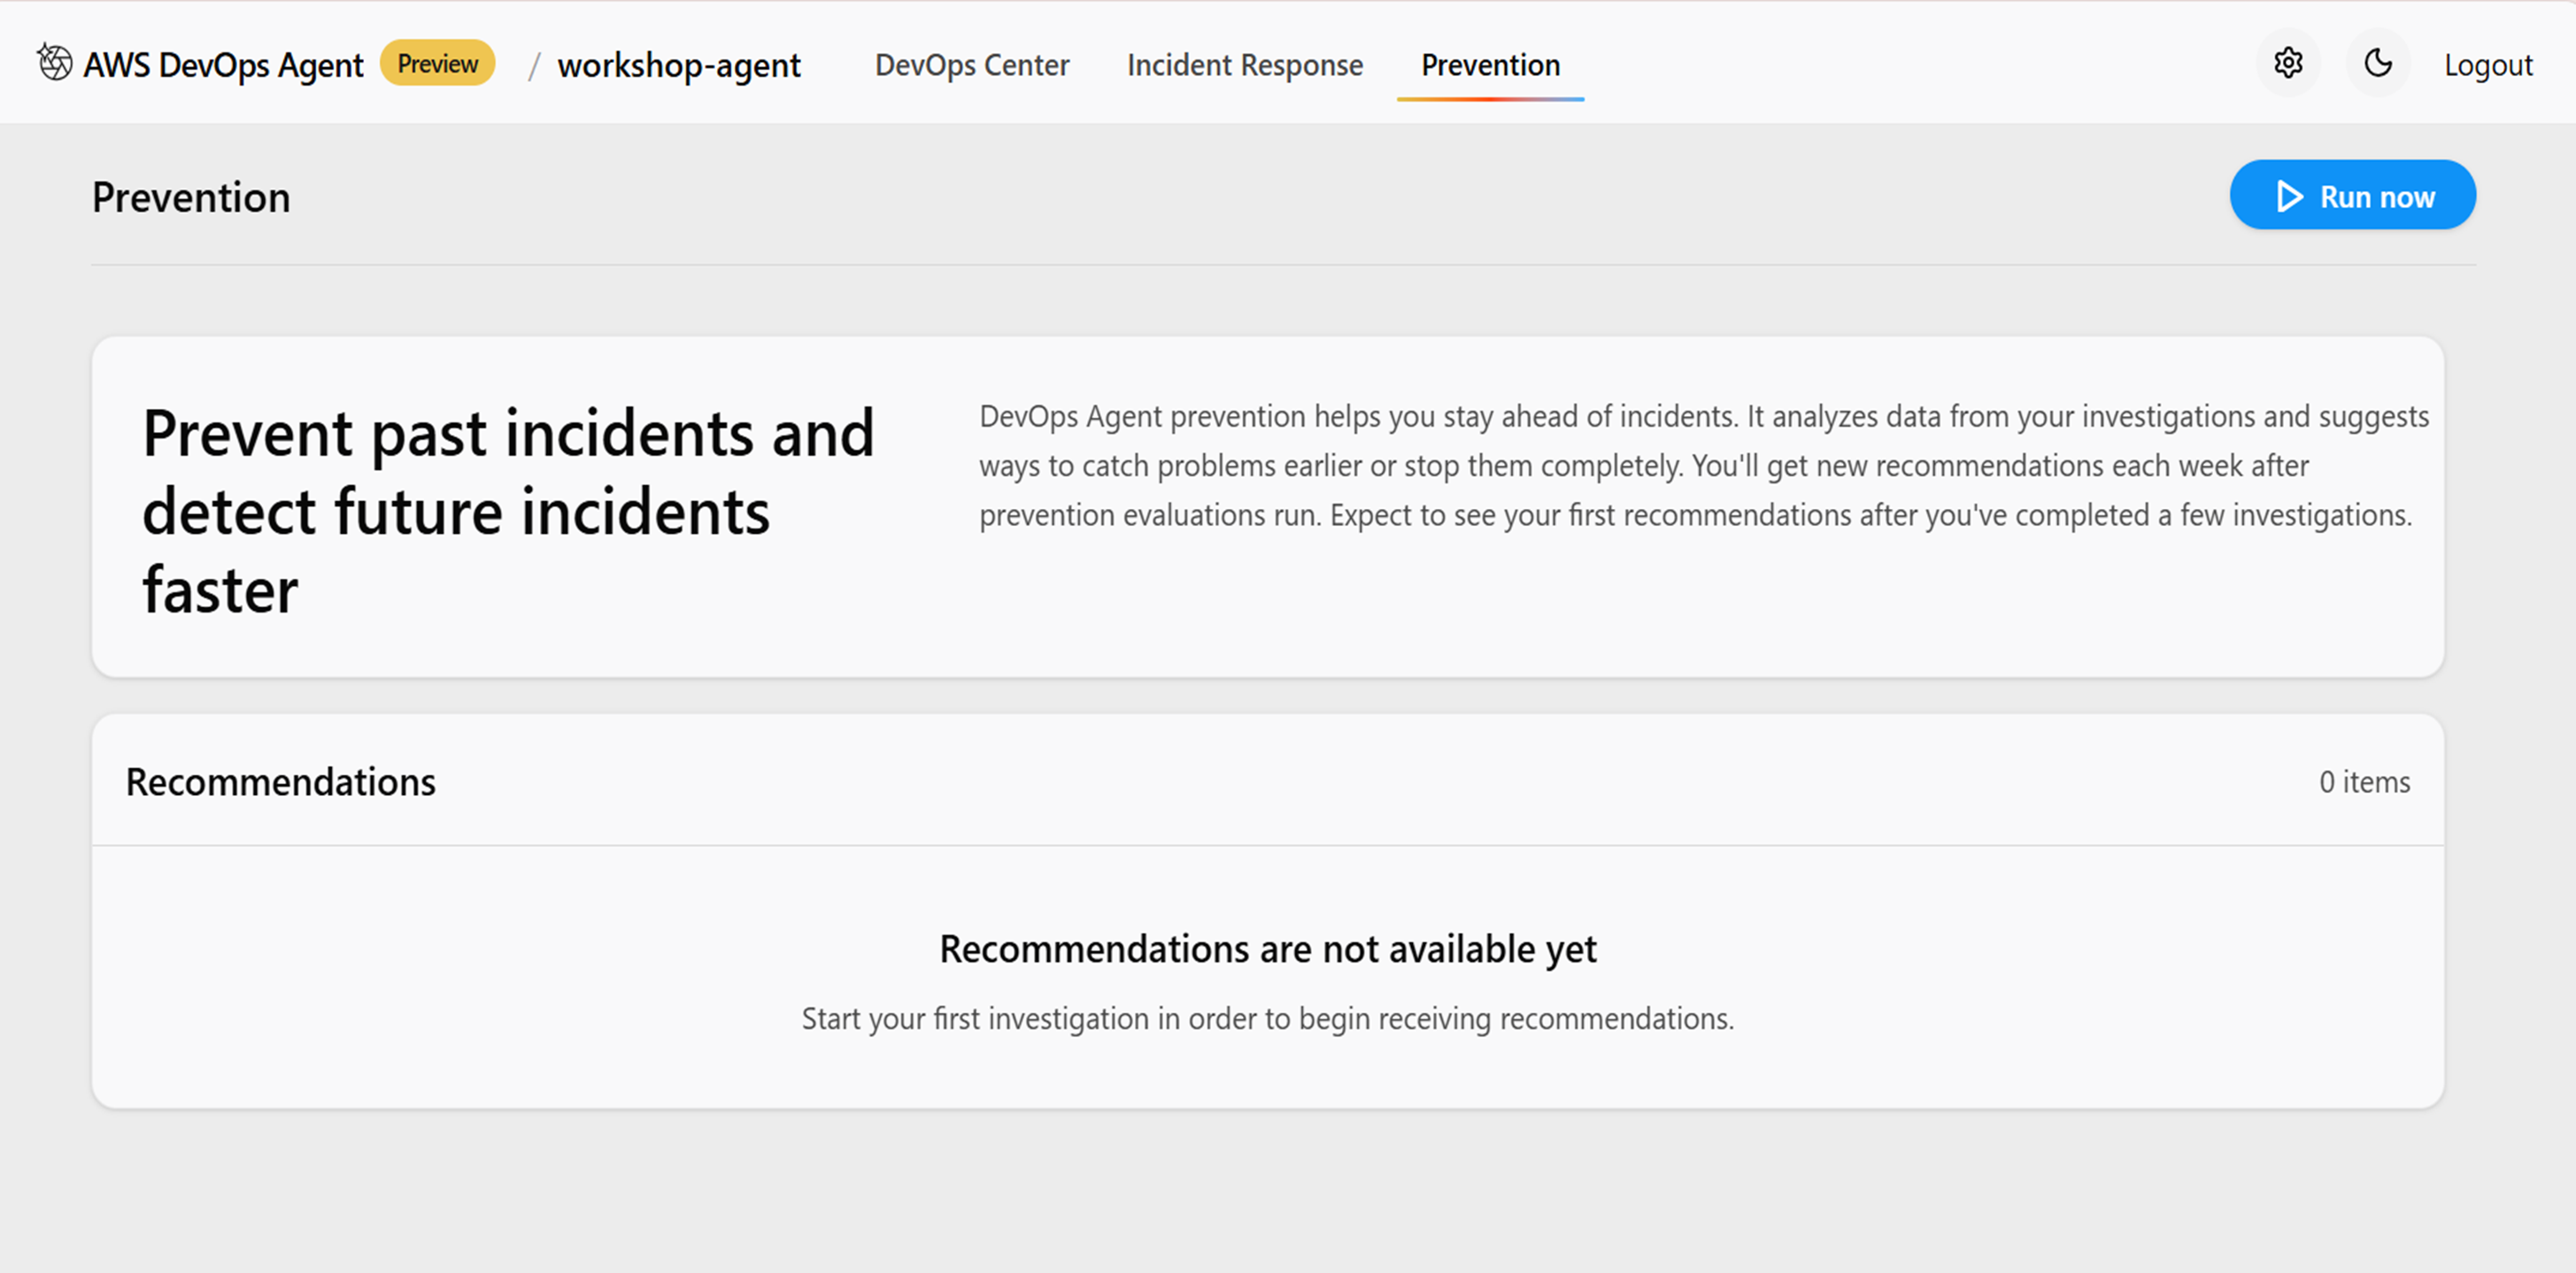The height and width of the screenshot is (1273, 2576).
Task: Toggle dark mode with moon icon
Action: click(2377, 64)
